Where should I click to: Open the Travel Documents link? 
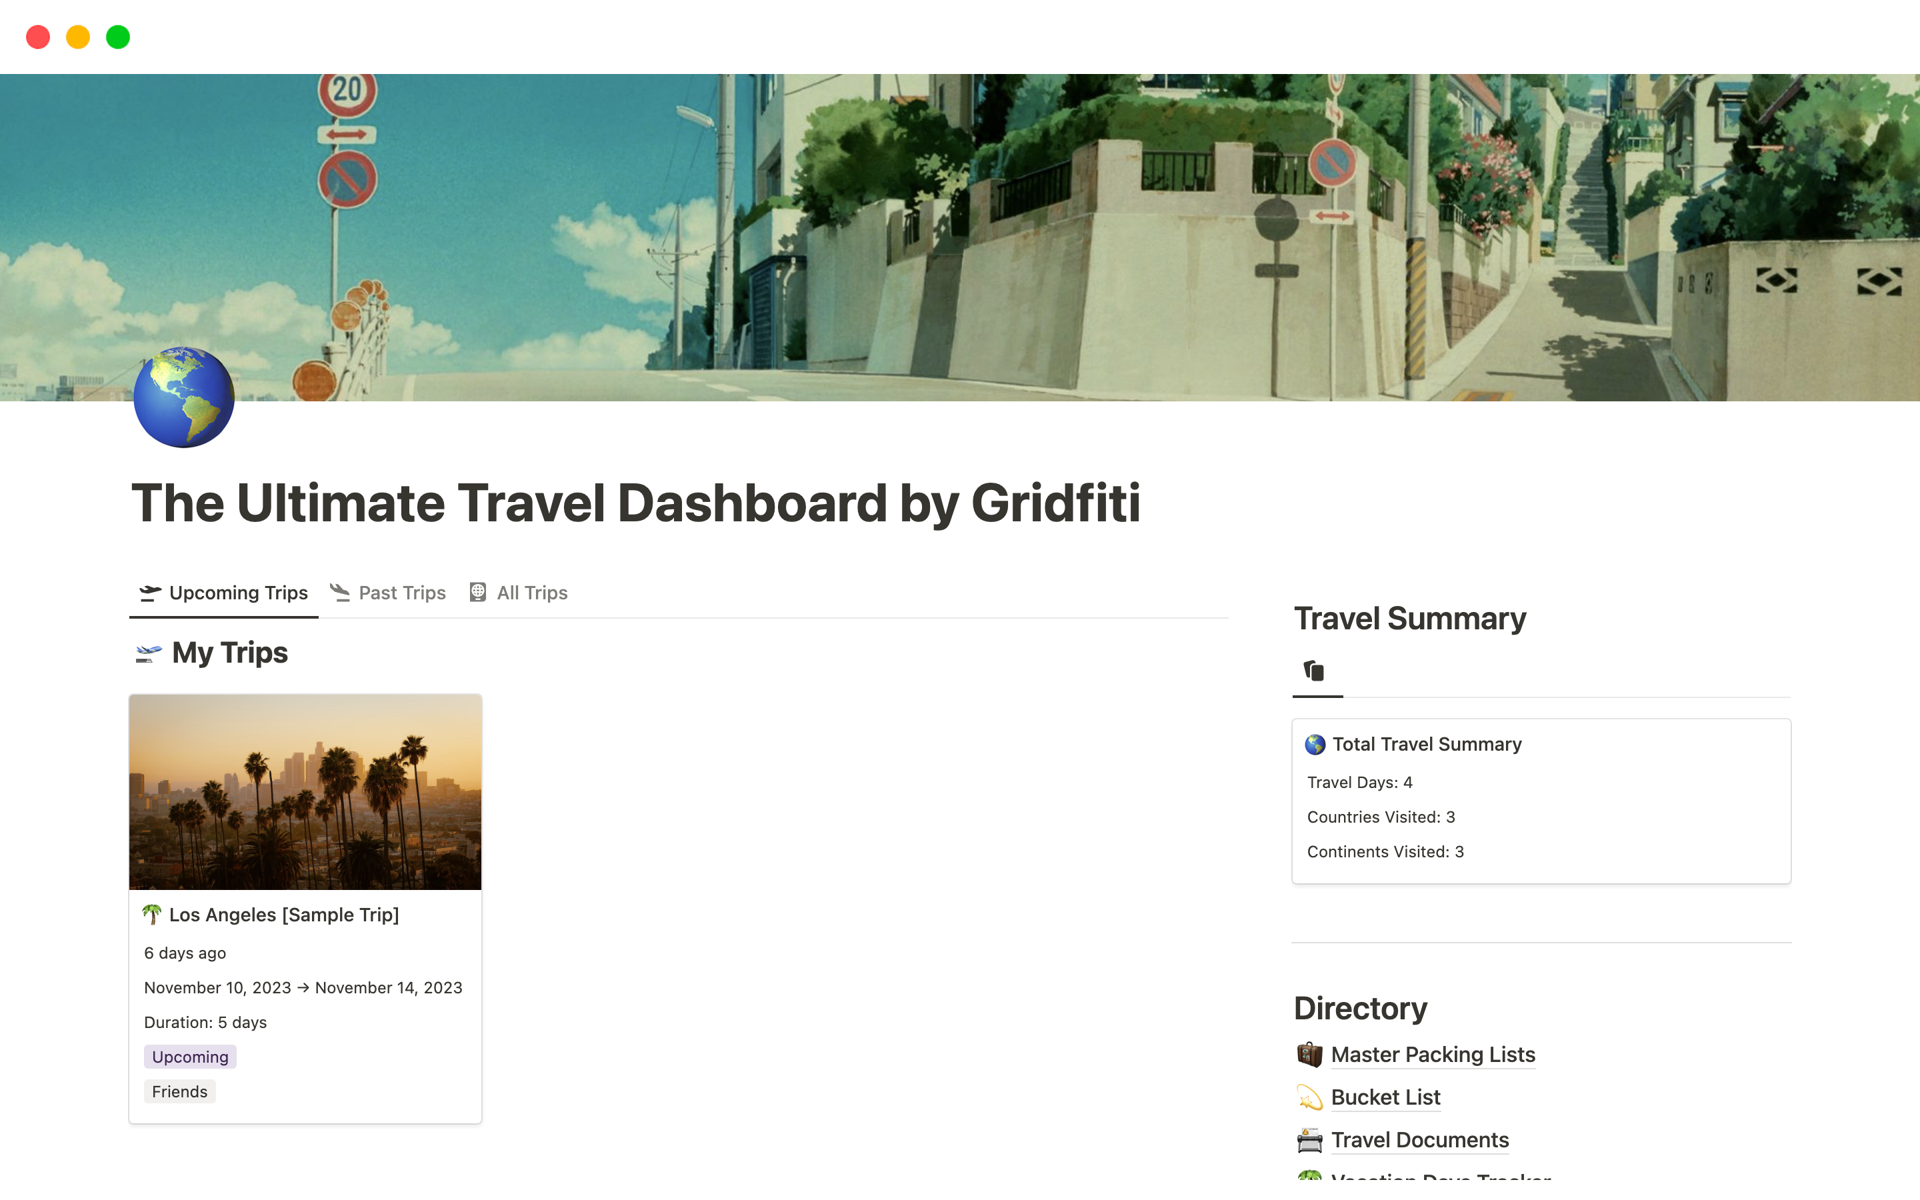[1419, 1141]
